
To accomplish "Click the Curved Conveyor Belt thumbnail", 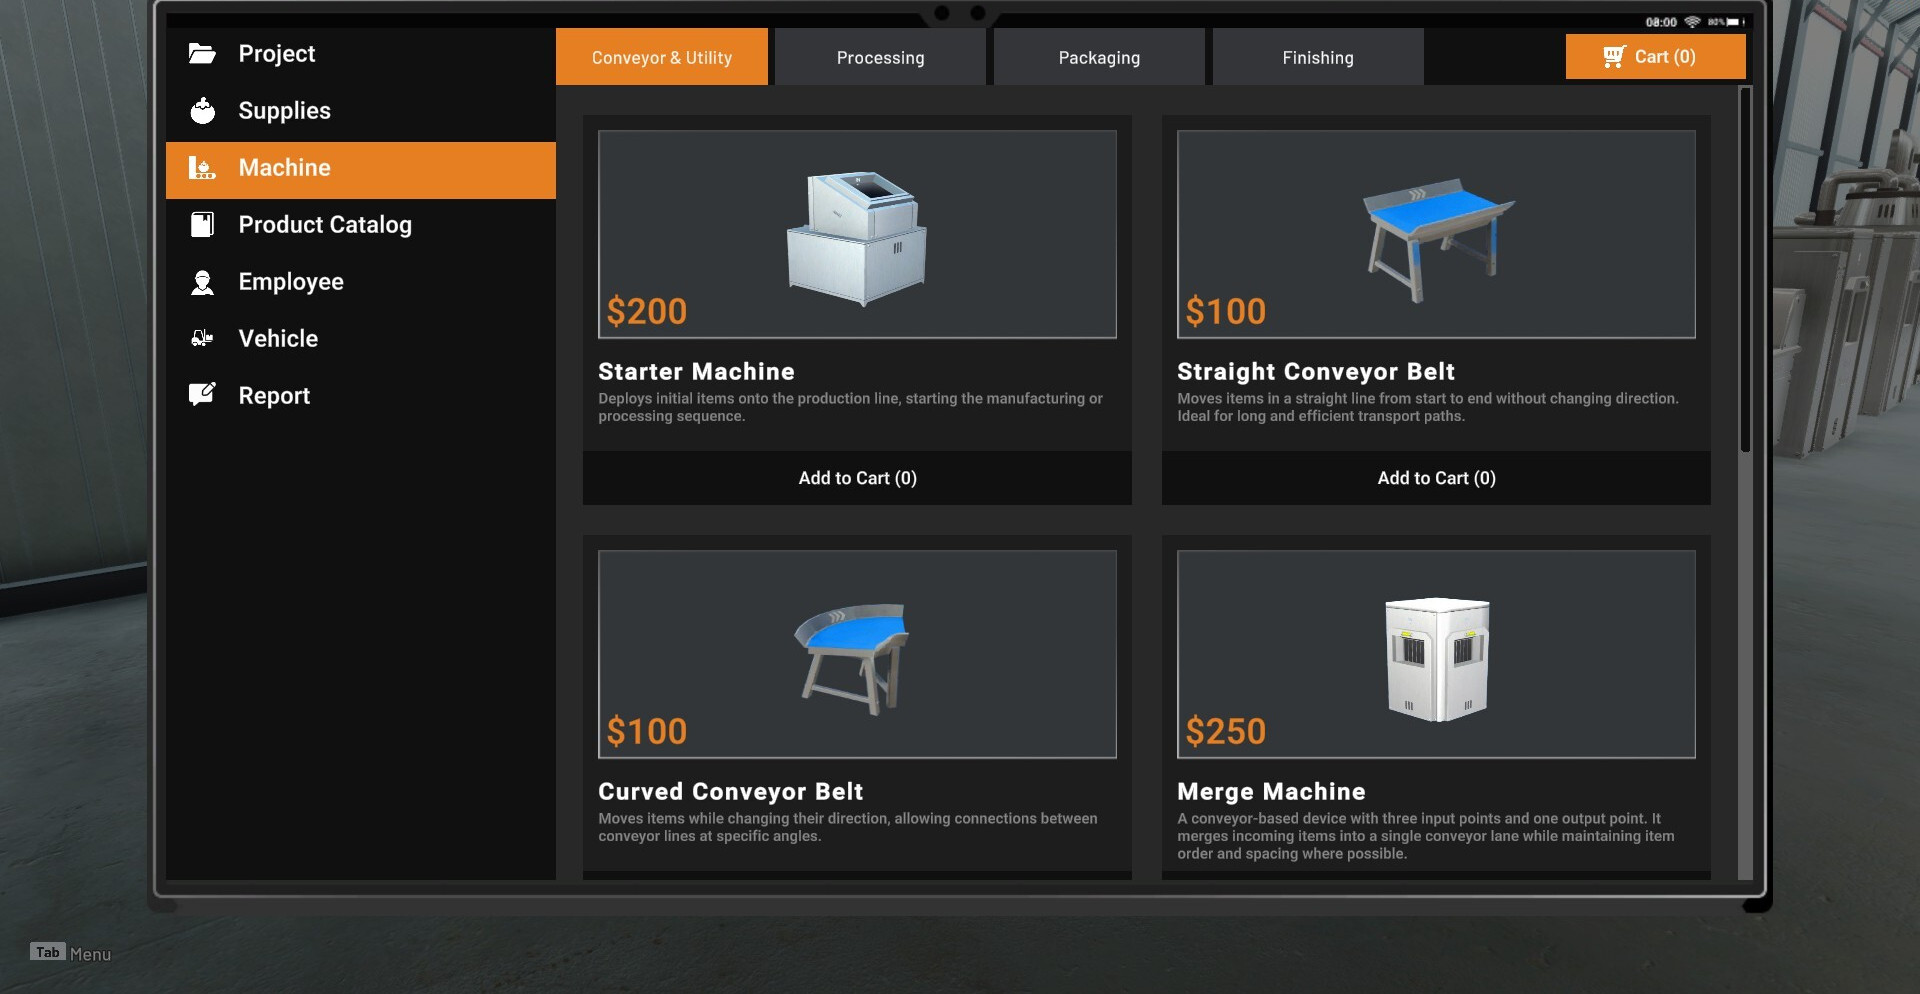I will pyautogui.click(x=857, y=654).
